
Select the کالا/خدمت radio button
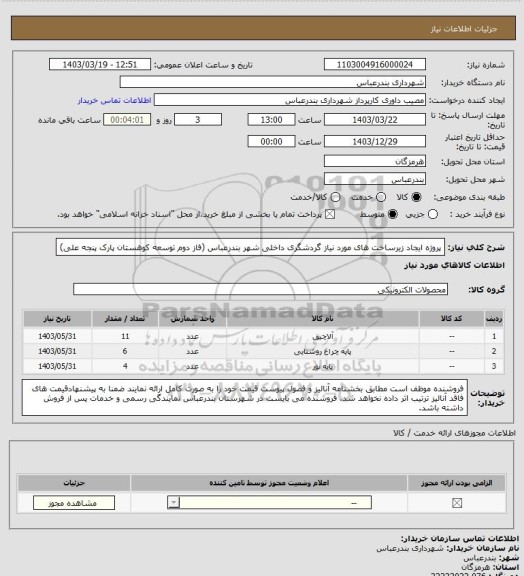click(335, 197)
